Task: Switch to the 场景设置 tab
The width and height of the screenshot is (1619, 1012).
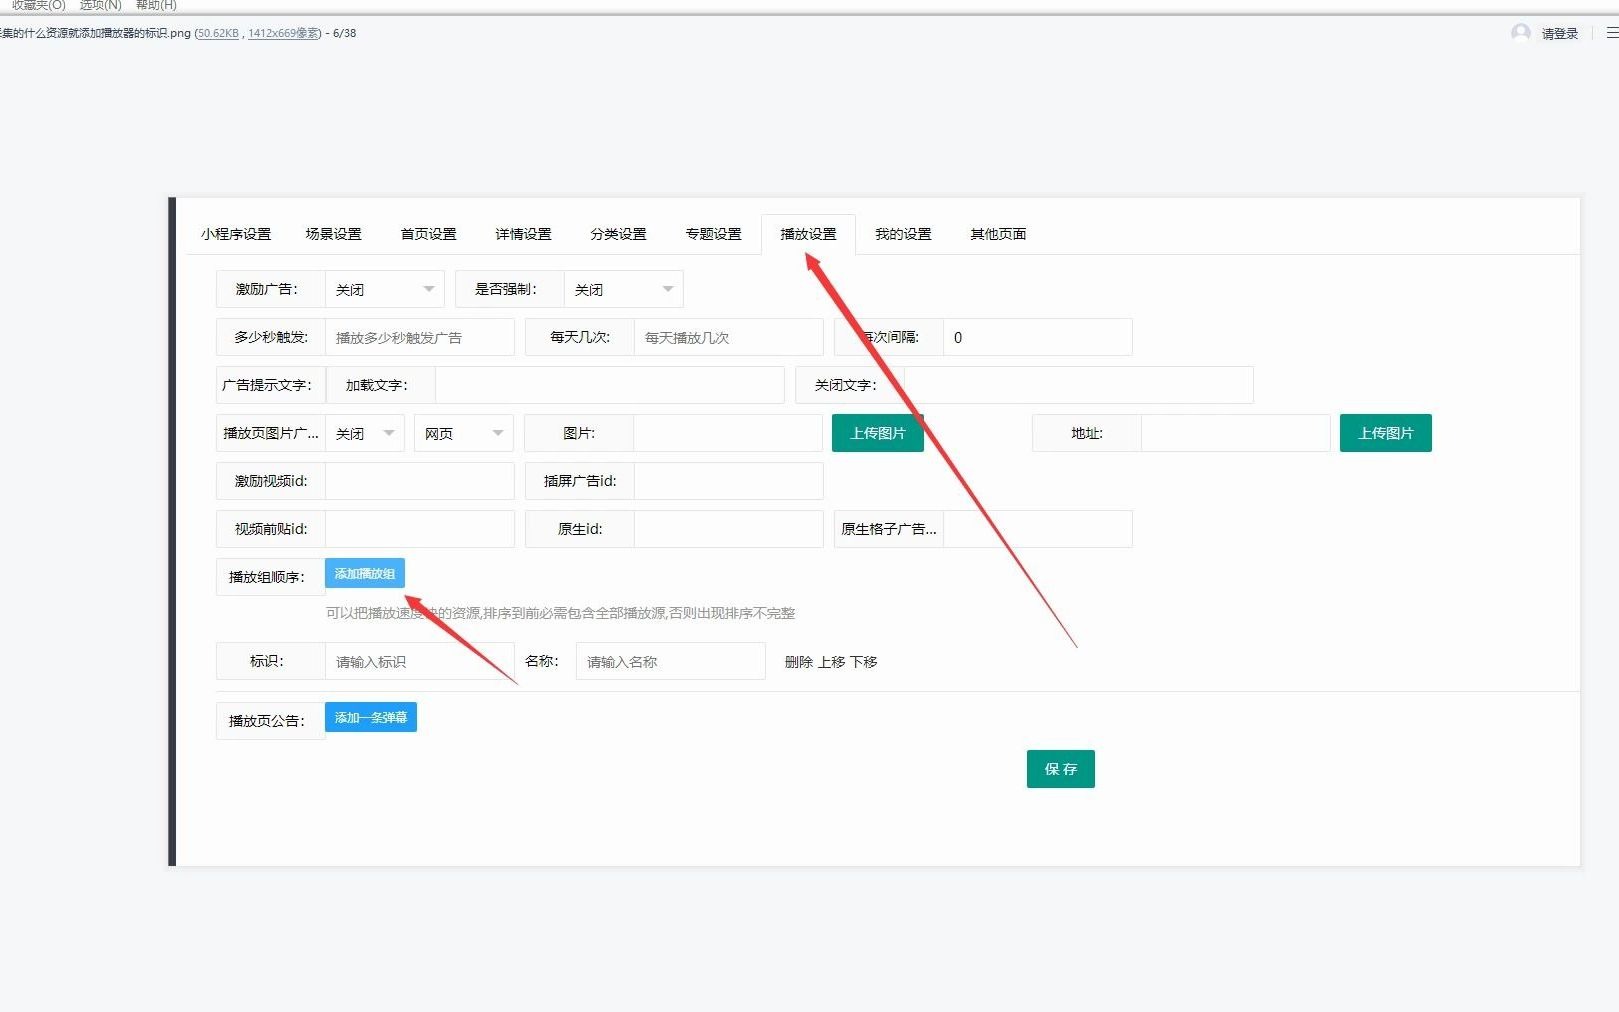Action: (333, 234)
